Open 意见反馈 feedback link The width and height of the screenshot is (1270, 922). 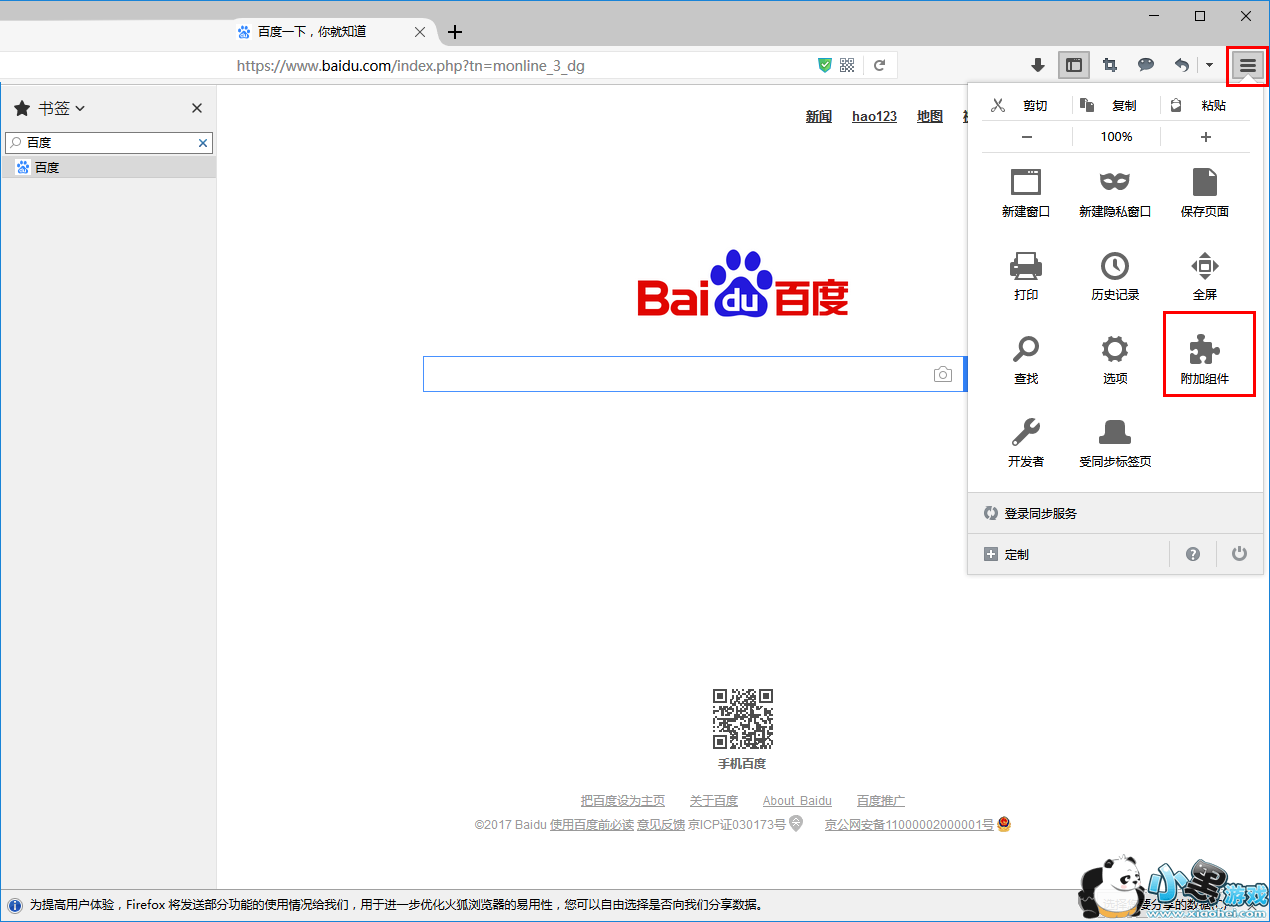[661, 825]
